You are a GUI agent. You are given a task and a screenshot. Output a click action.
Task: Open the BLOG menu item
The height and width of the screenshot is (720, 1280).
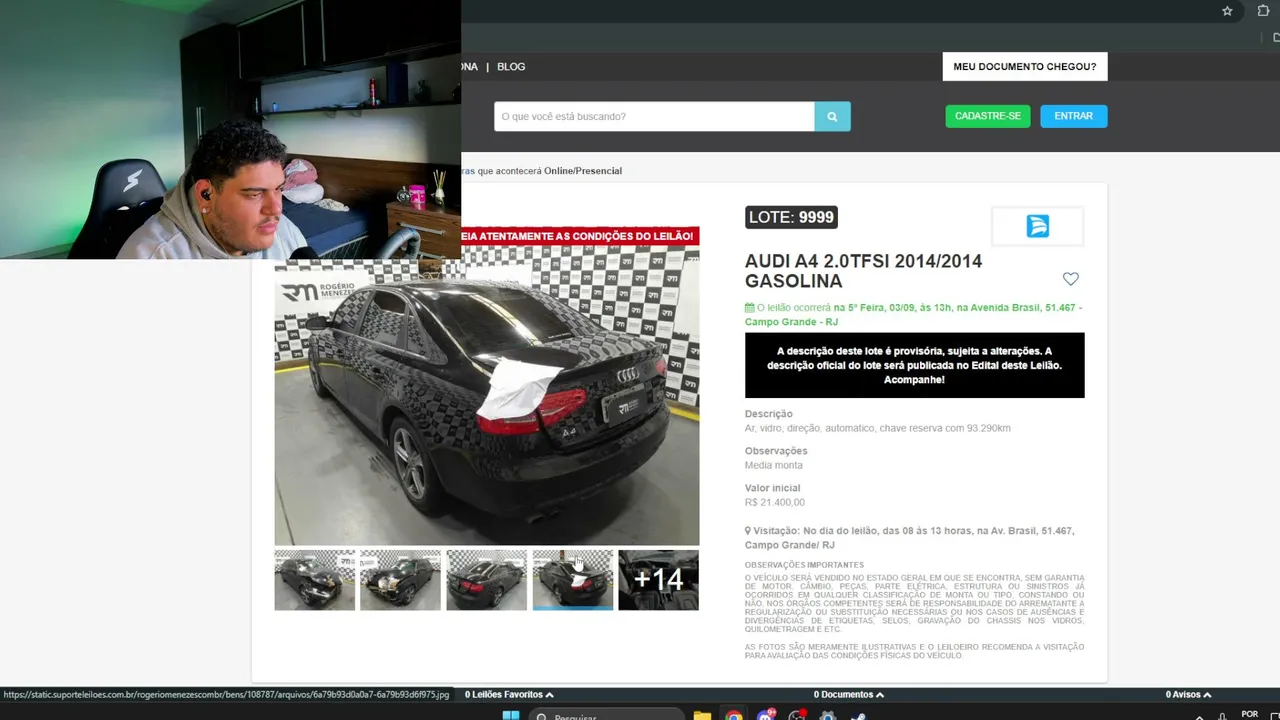(511, 67)
